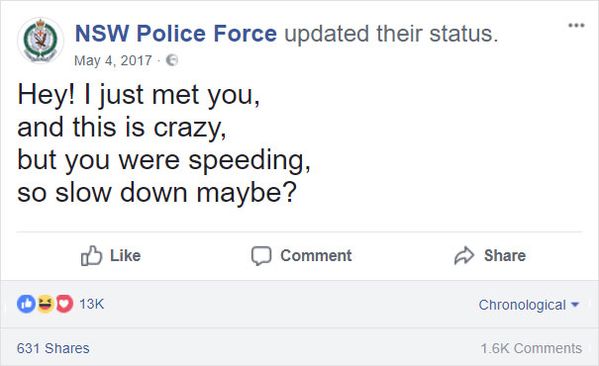Like the post via Like label
599x366 pixels.
pyautogui.click(x=125, y=256)
